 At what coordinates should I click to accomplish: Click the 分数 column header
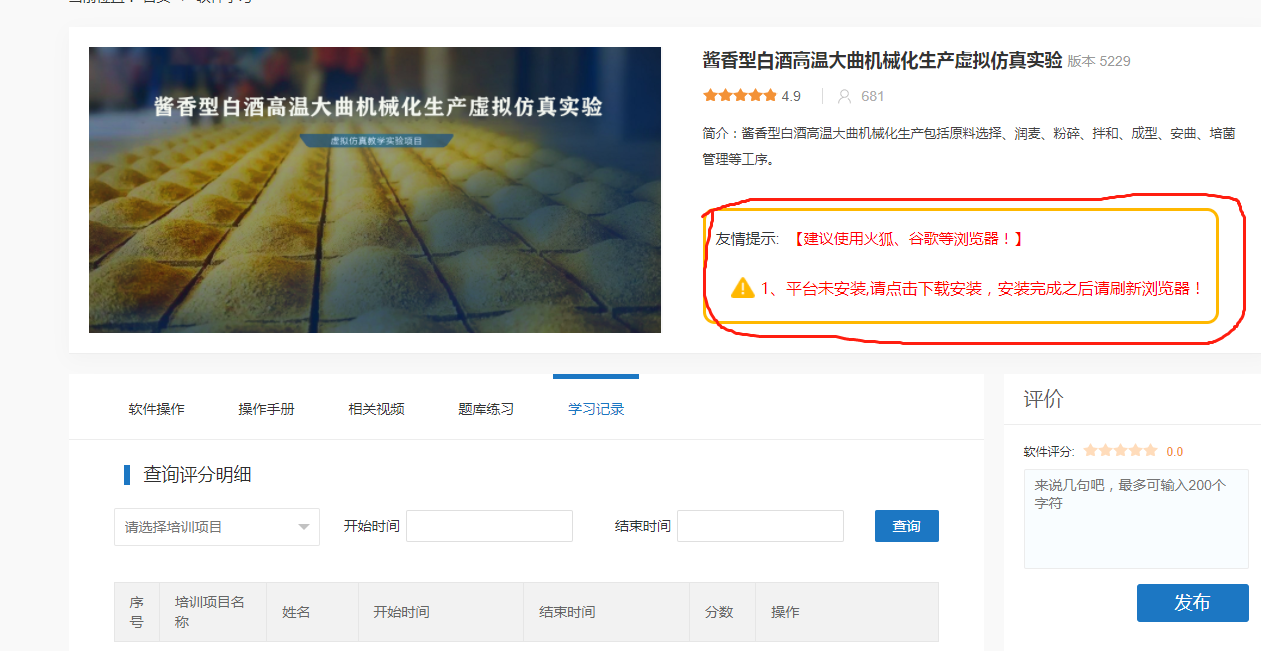click(x=719, y=612)
